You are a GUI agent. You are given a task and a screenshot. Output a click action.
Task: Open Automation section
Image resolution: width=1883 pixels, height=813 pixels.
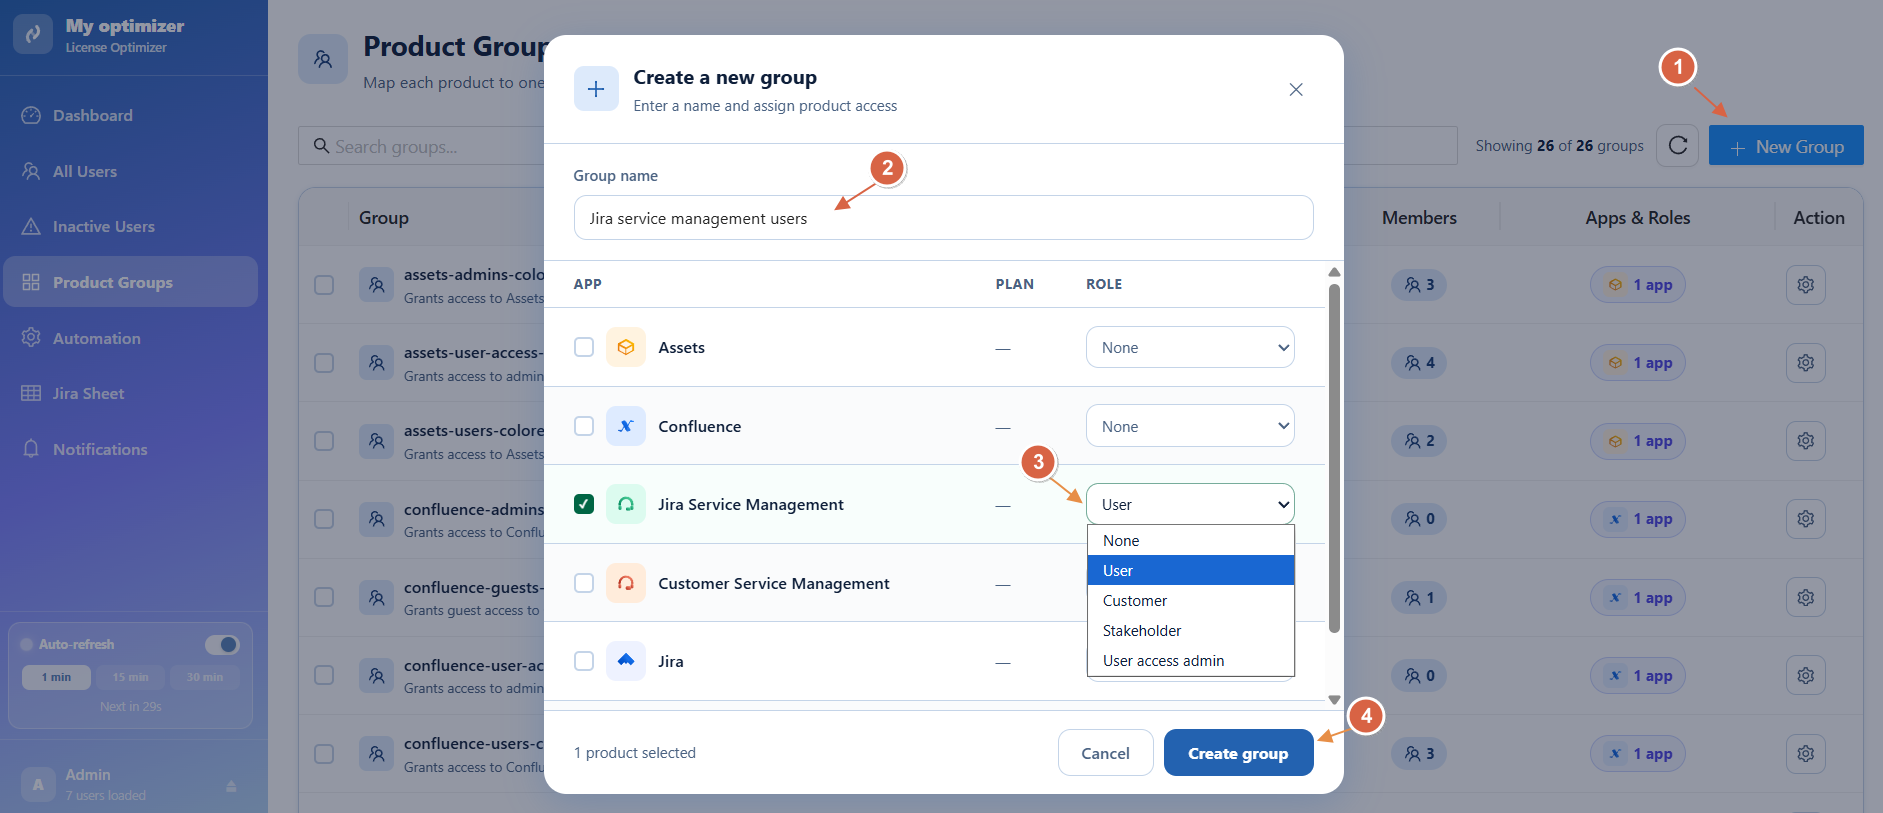pyautogui.click(x=97, y=339)
